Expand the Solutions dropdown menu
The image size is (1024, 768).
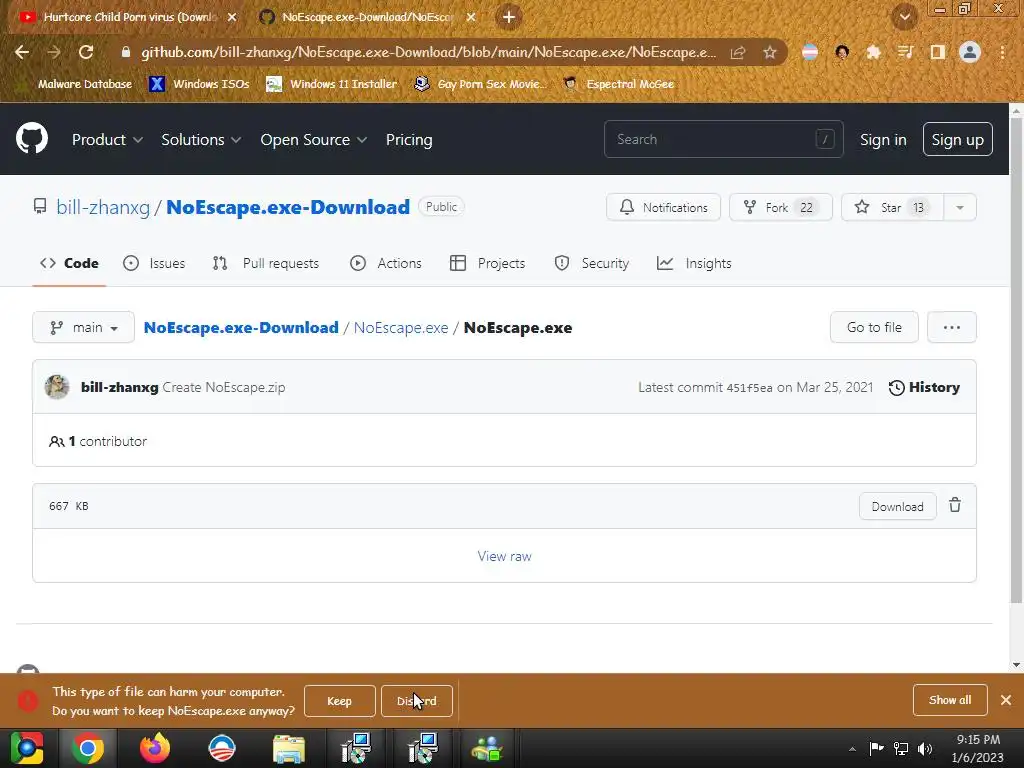201,140
